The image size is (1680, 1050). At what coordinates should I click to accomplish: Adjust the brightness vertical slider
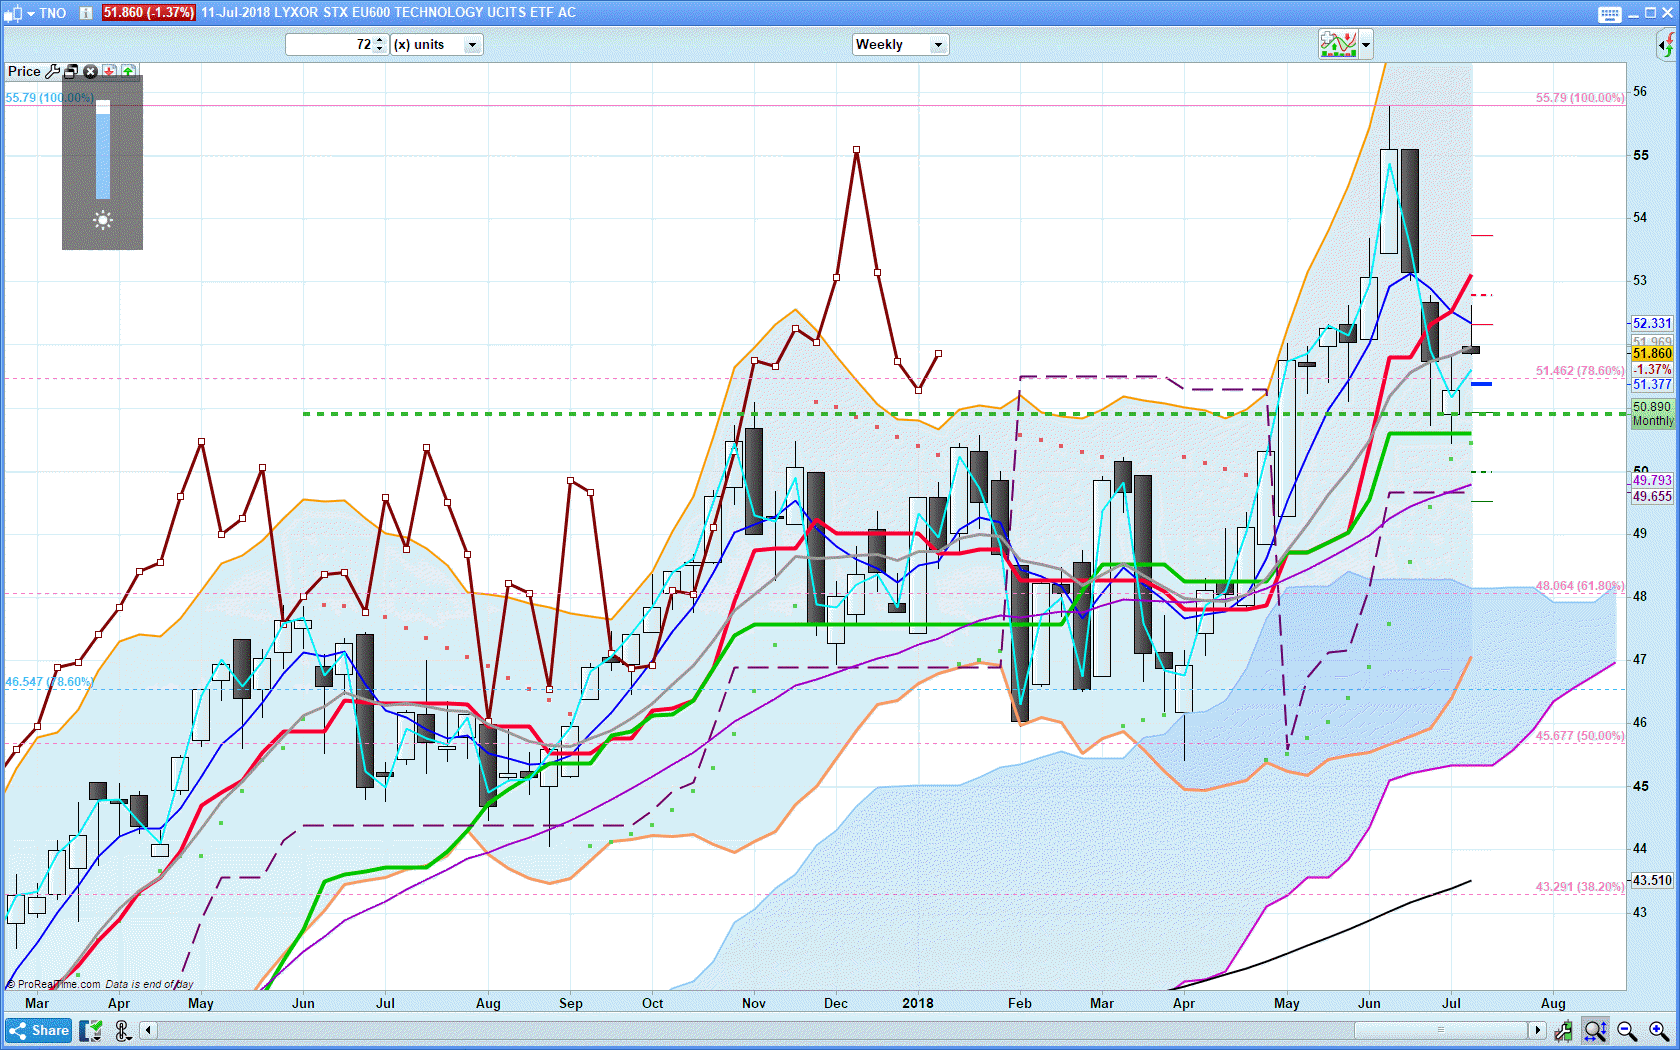point(103,150)
